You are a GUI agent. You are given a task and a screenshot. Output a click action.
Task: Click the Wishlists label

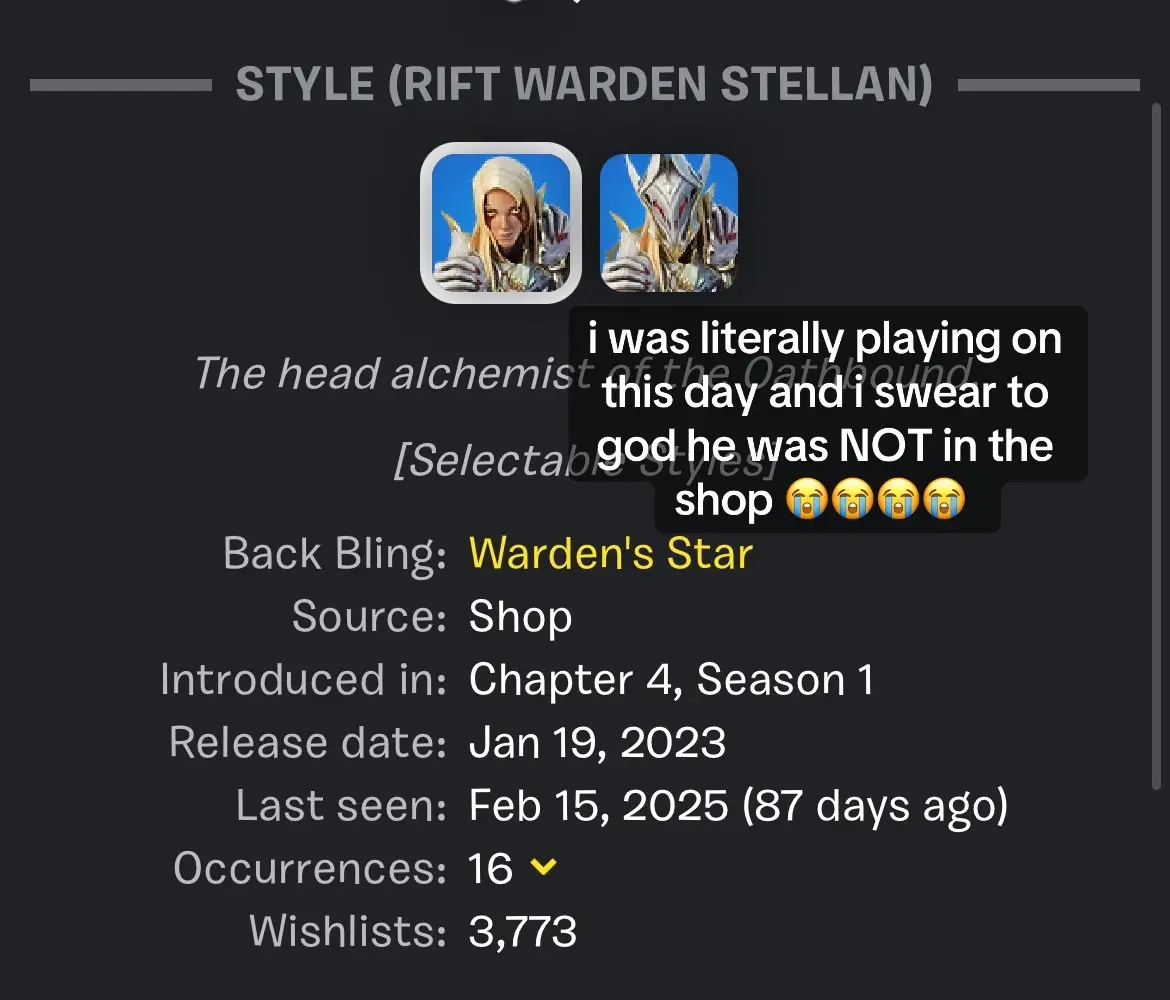pos(348,931)
